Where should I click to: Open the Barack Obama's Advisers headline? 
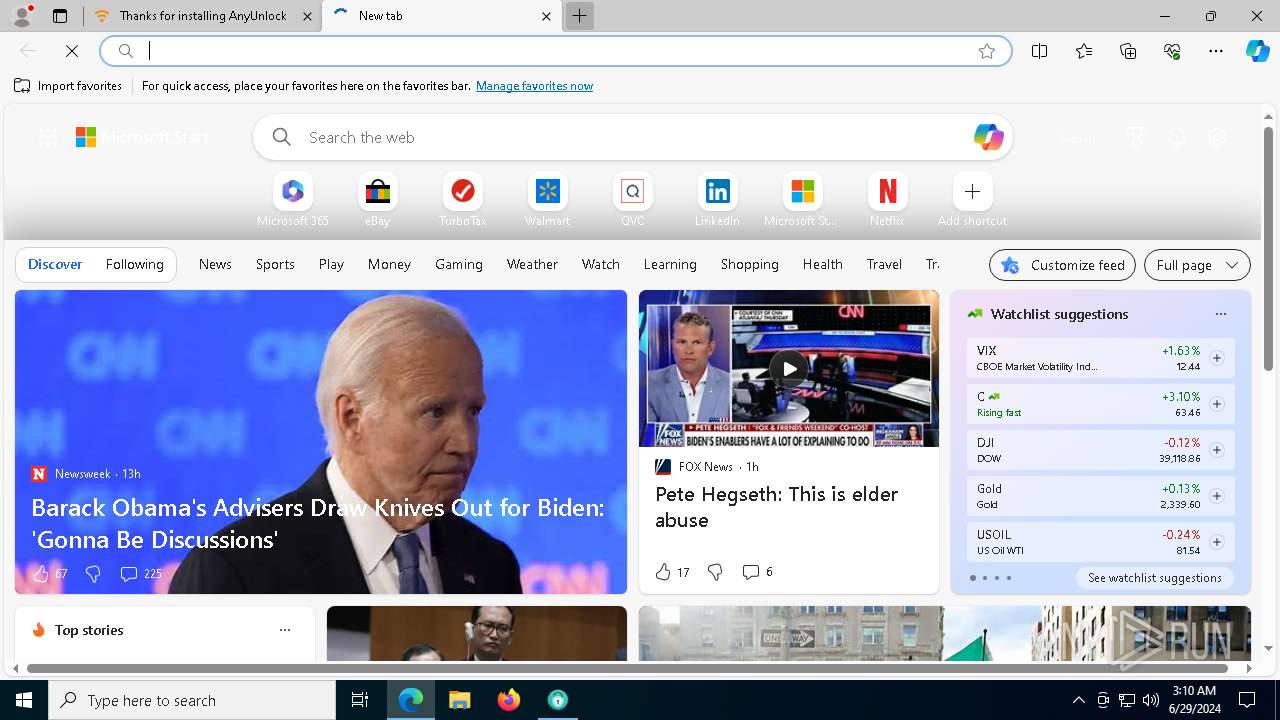[318, 523]
